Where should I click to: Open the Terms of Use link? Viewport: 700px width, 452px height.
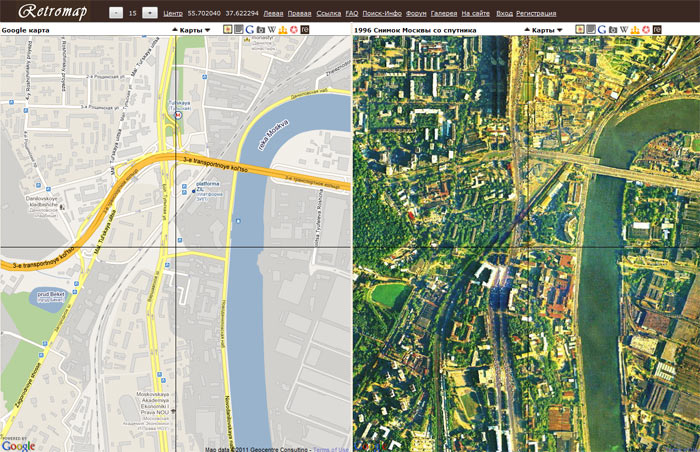pyautogui.click(x=331, y=449)
